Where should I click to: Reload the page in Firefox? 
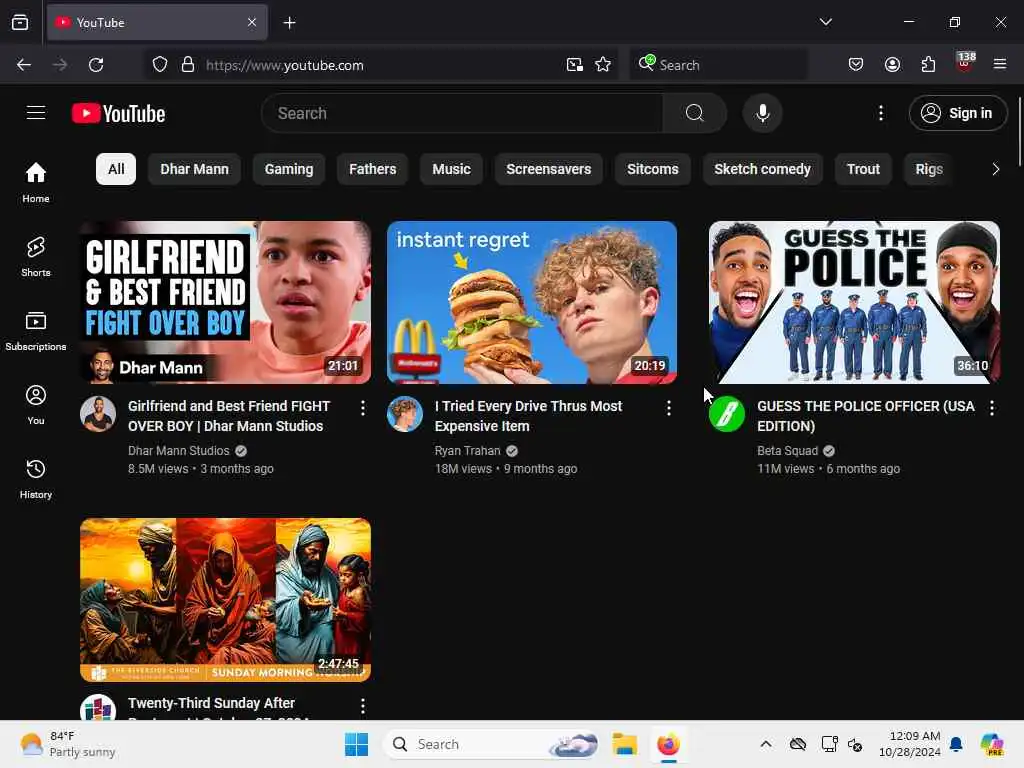(x=96, y=65)
